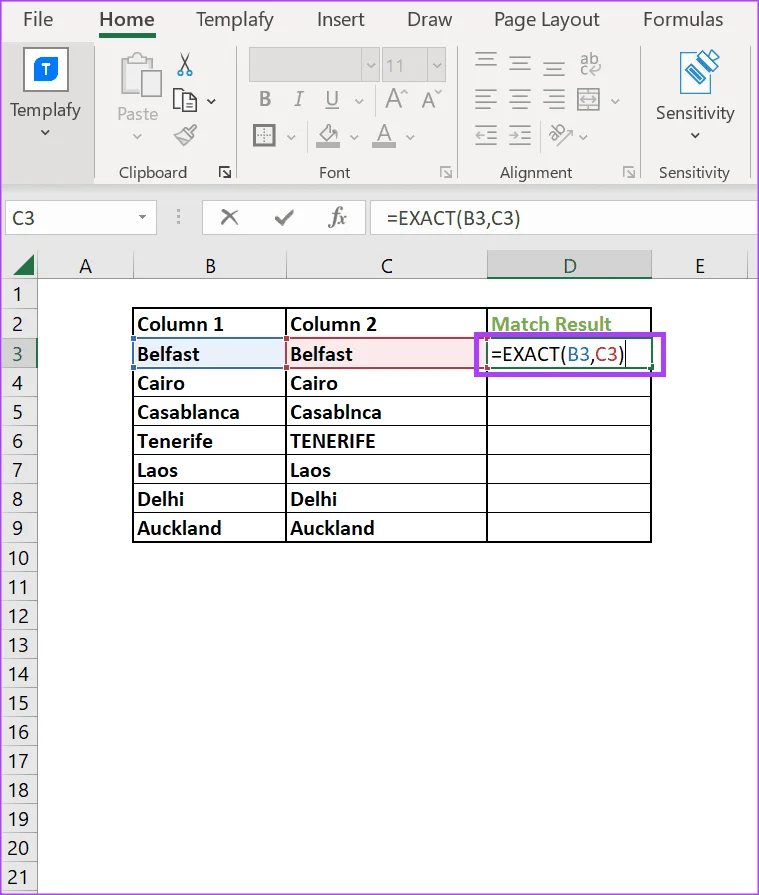This screenshot has width=759, height=895.
Task: Select cell containing Casablnca
Action: pyautogui.click(x=386, y=412)
